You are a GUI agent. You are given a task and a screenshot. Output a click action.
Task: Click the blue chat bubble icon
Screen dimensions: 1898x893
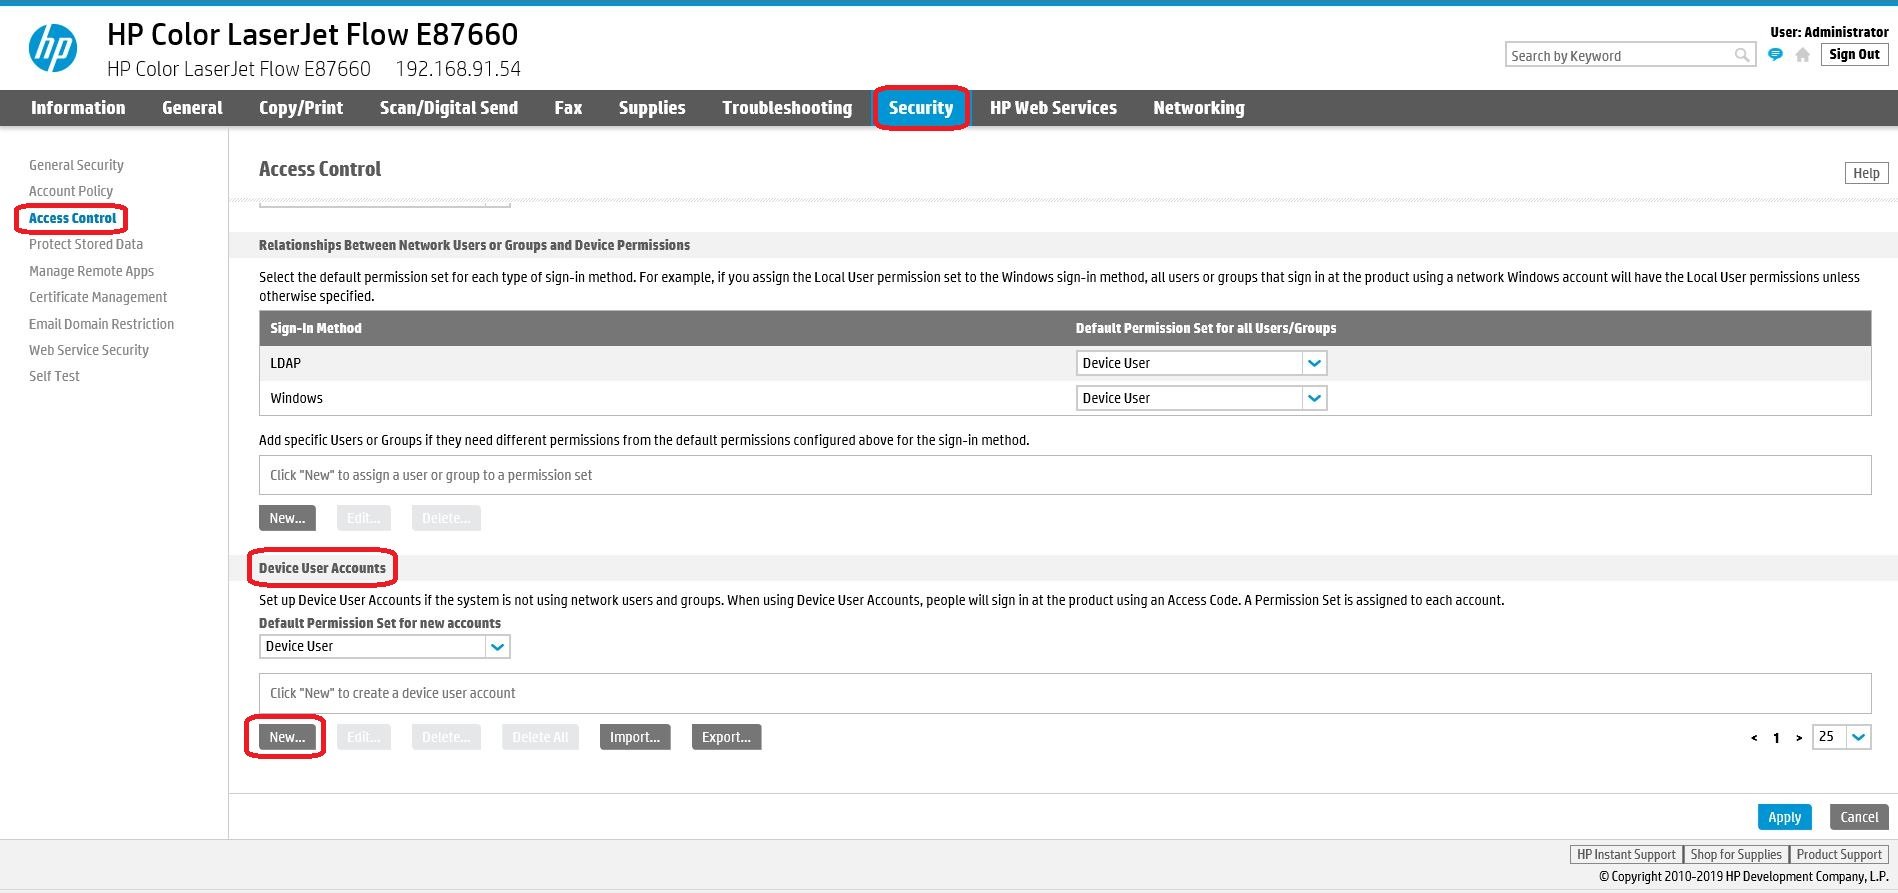tap(1775, 55)
